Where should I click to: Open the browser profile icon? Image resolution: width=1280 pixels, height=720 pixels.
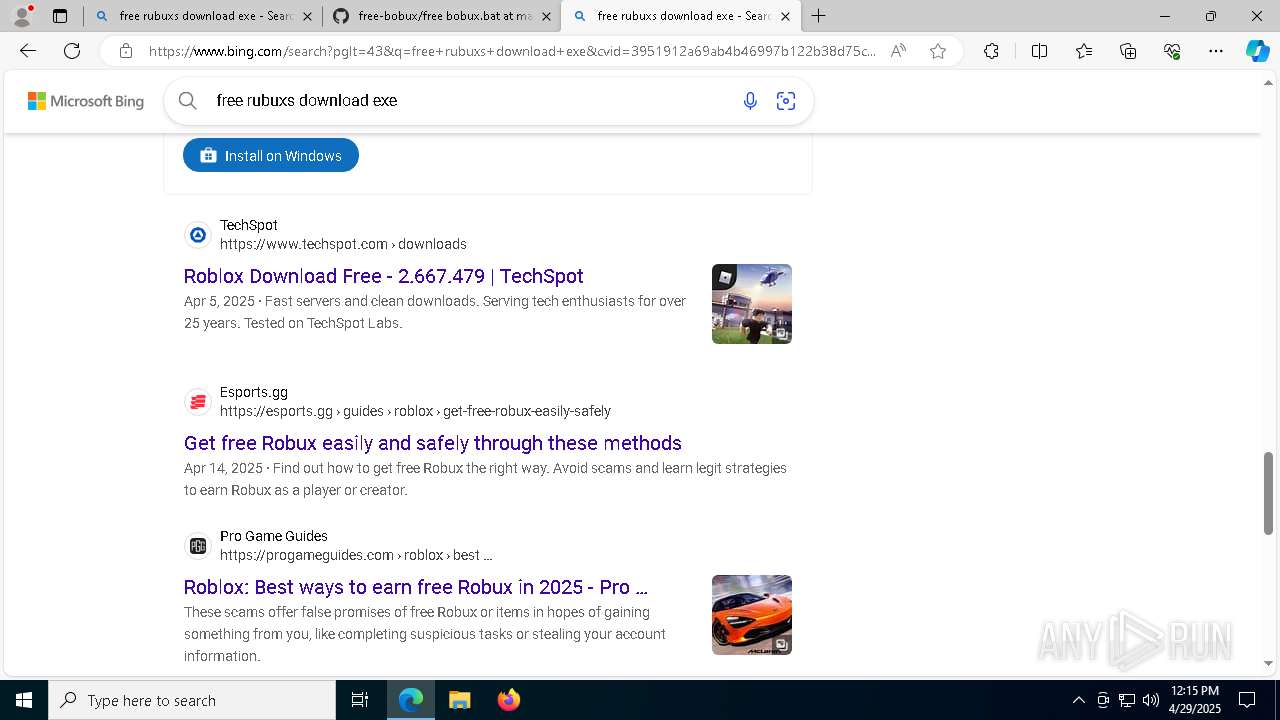[22, 16]
